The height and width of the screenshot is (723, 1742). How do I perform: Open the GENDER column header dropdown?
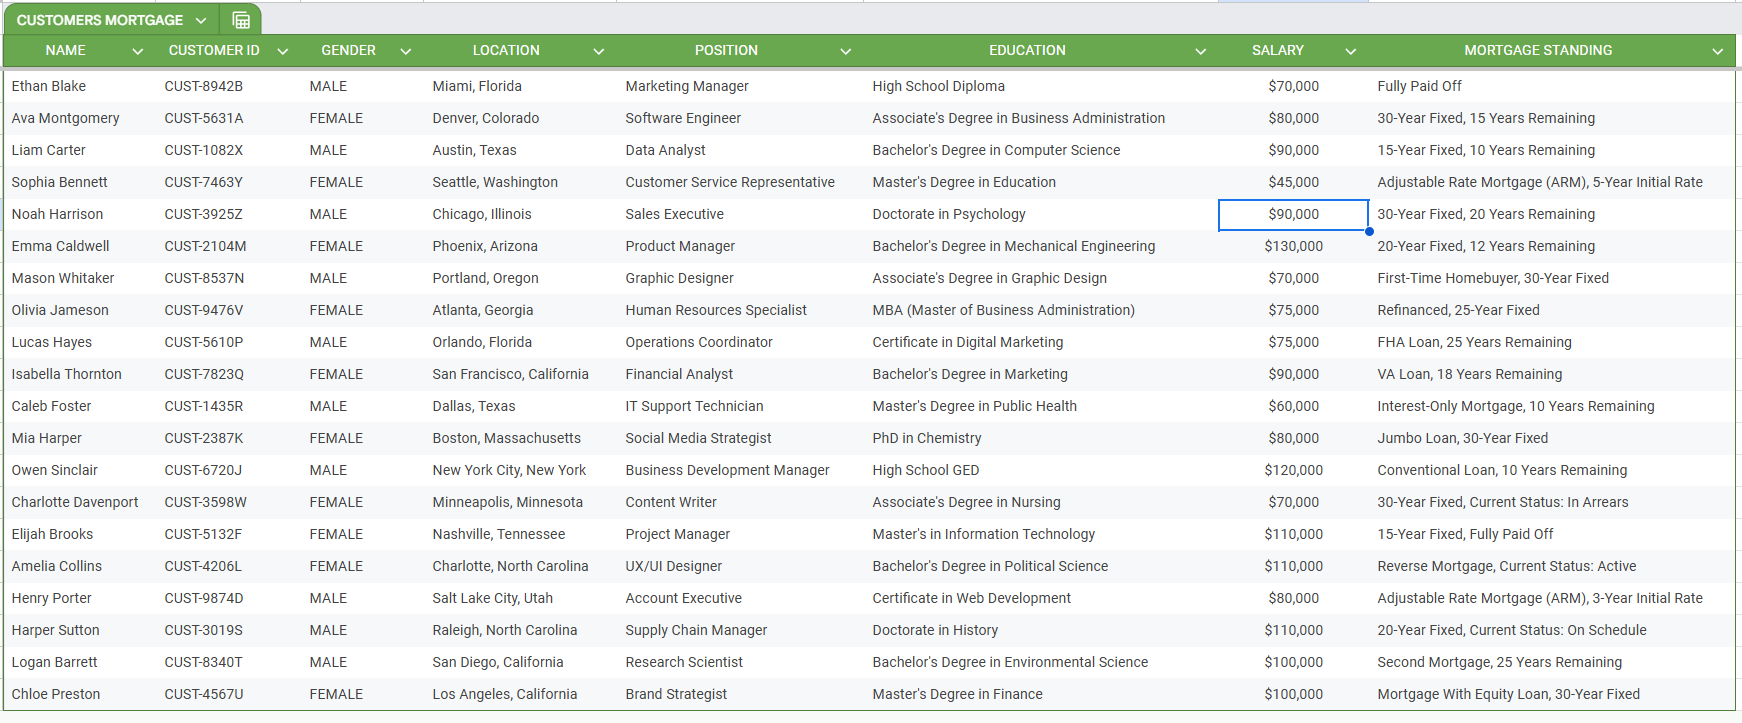click(406, 51)
